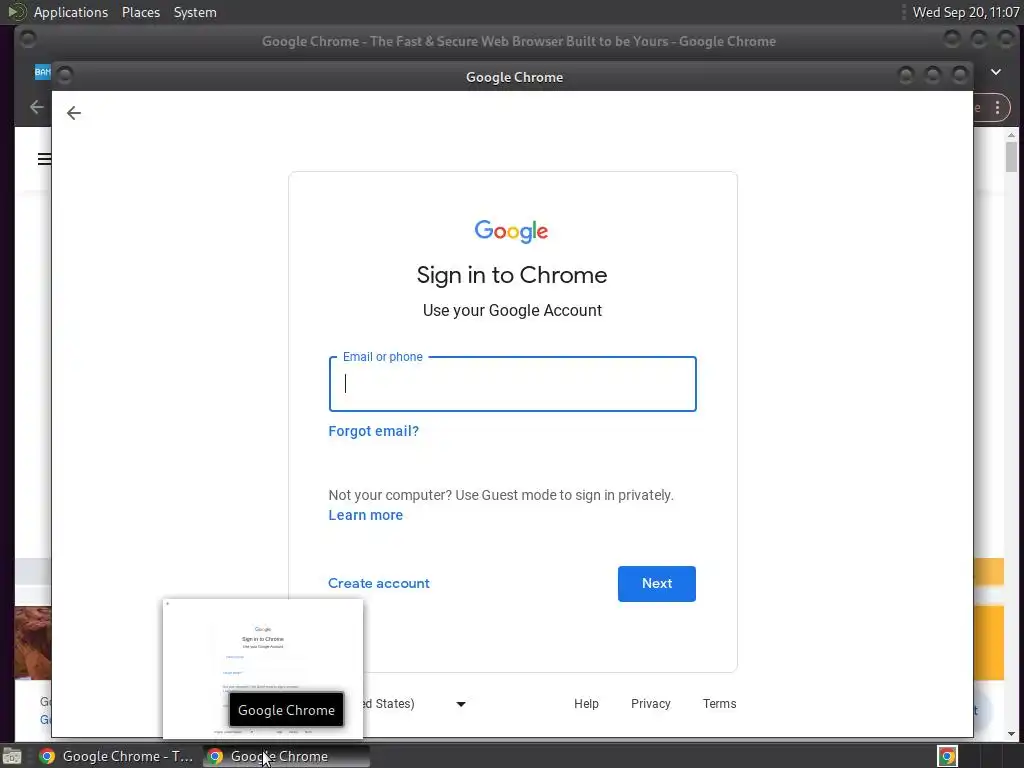This screenshot has height=768, width=1024.
Task: Select the Google Chrome taskbar entry
Action: 286,756
